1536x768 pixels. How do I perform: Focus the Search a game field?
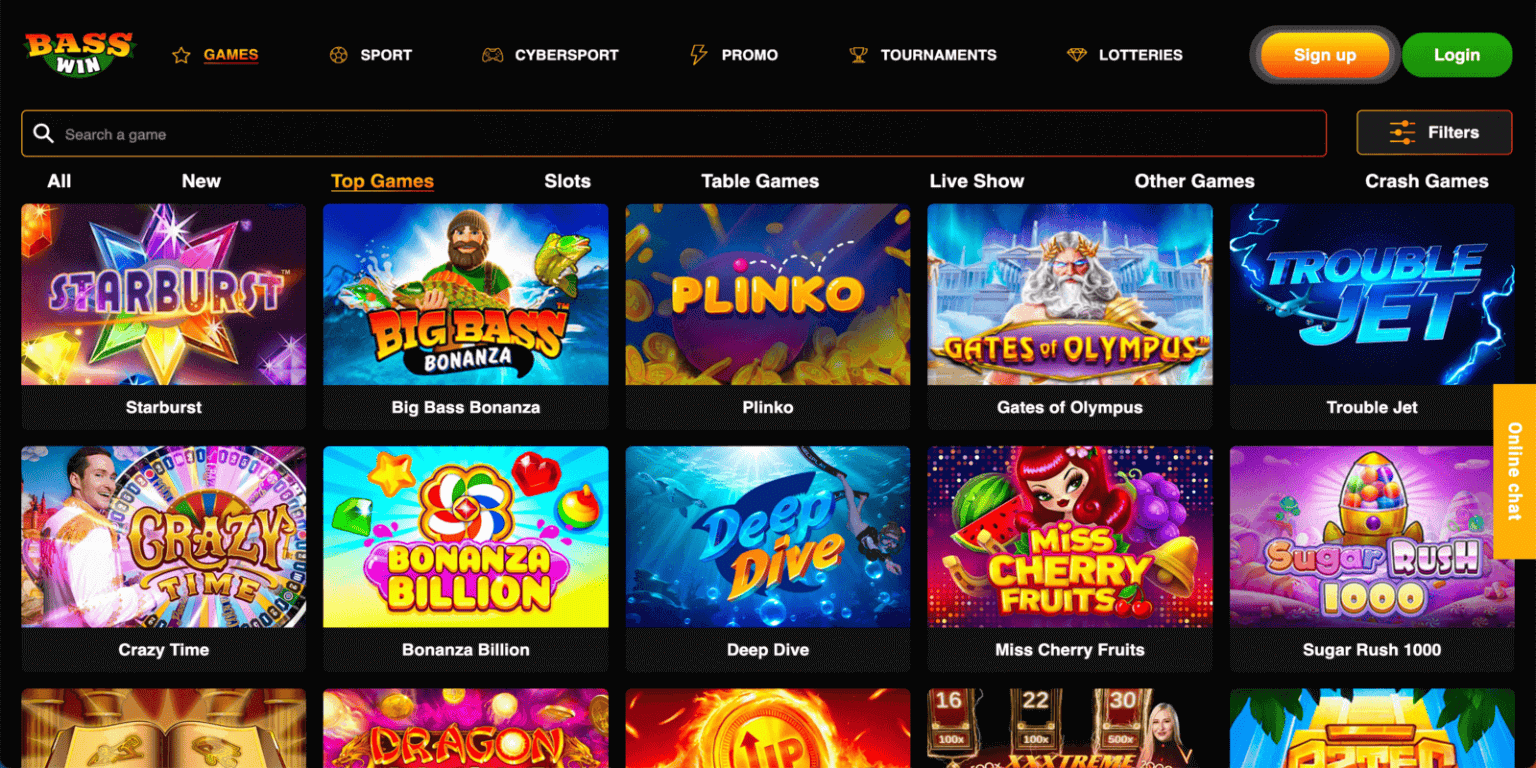[x=674, y=133]
